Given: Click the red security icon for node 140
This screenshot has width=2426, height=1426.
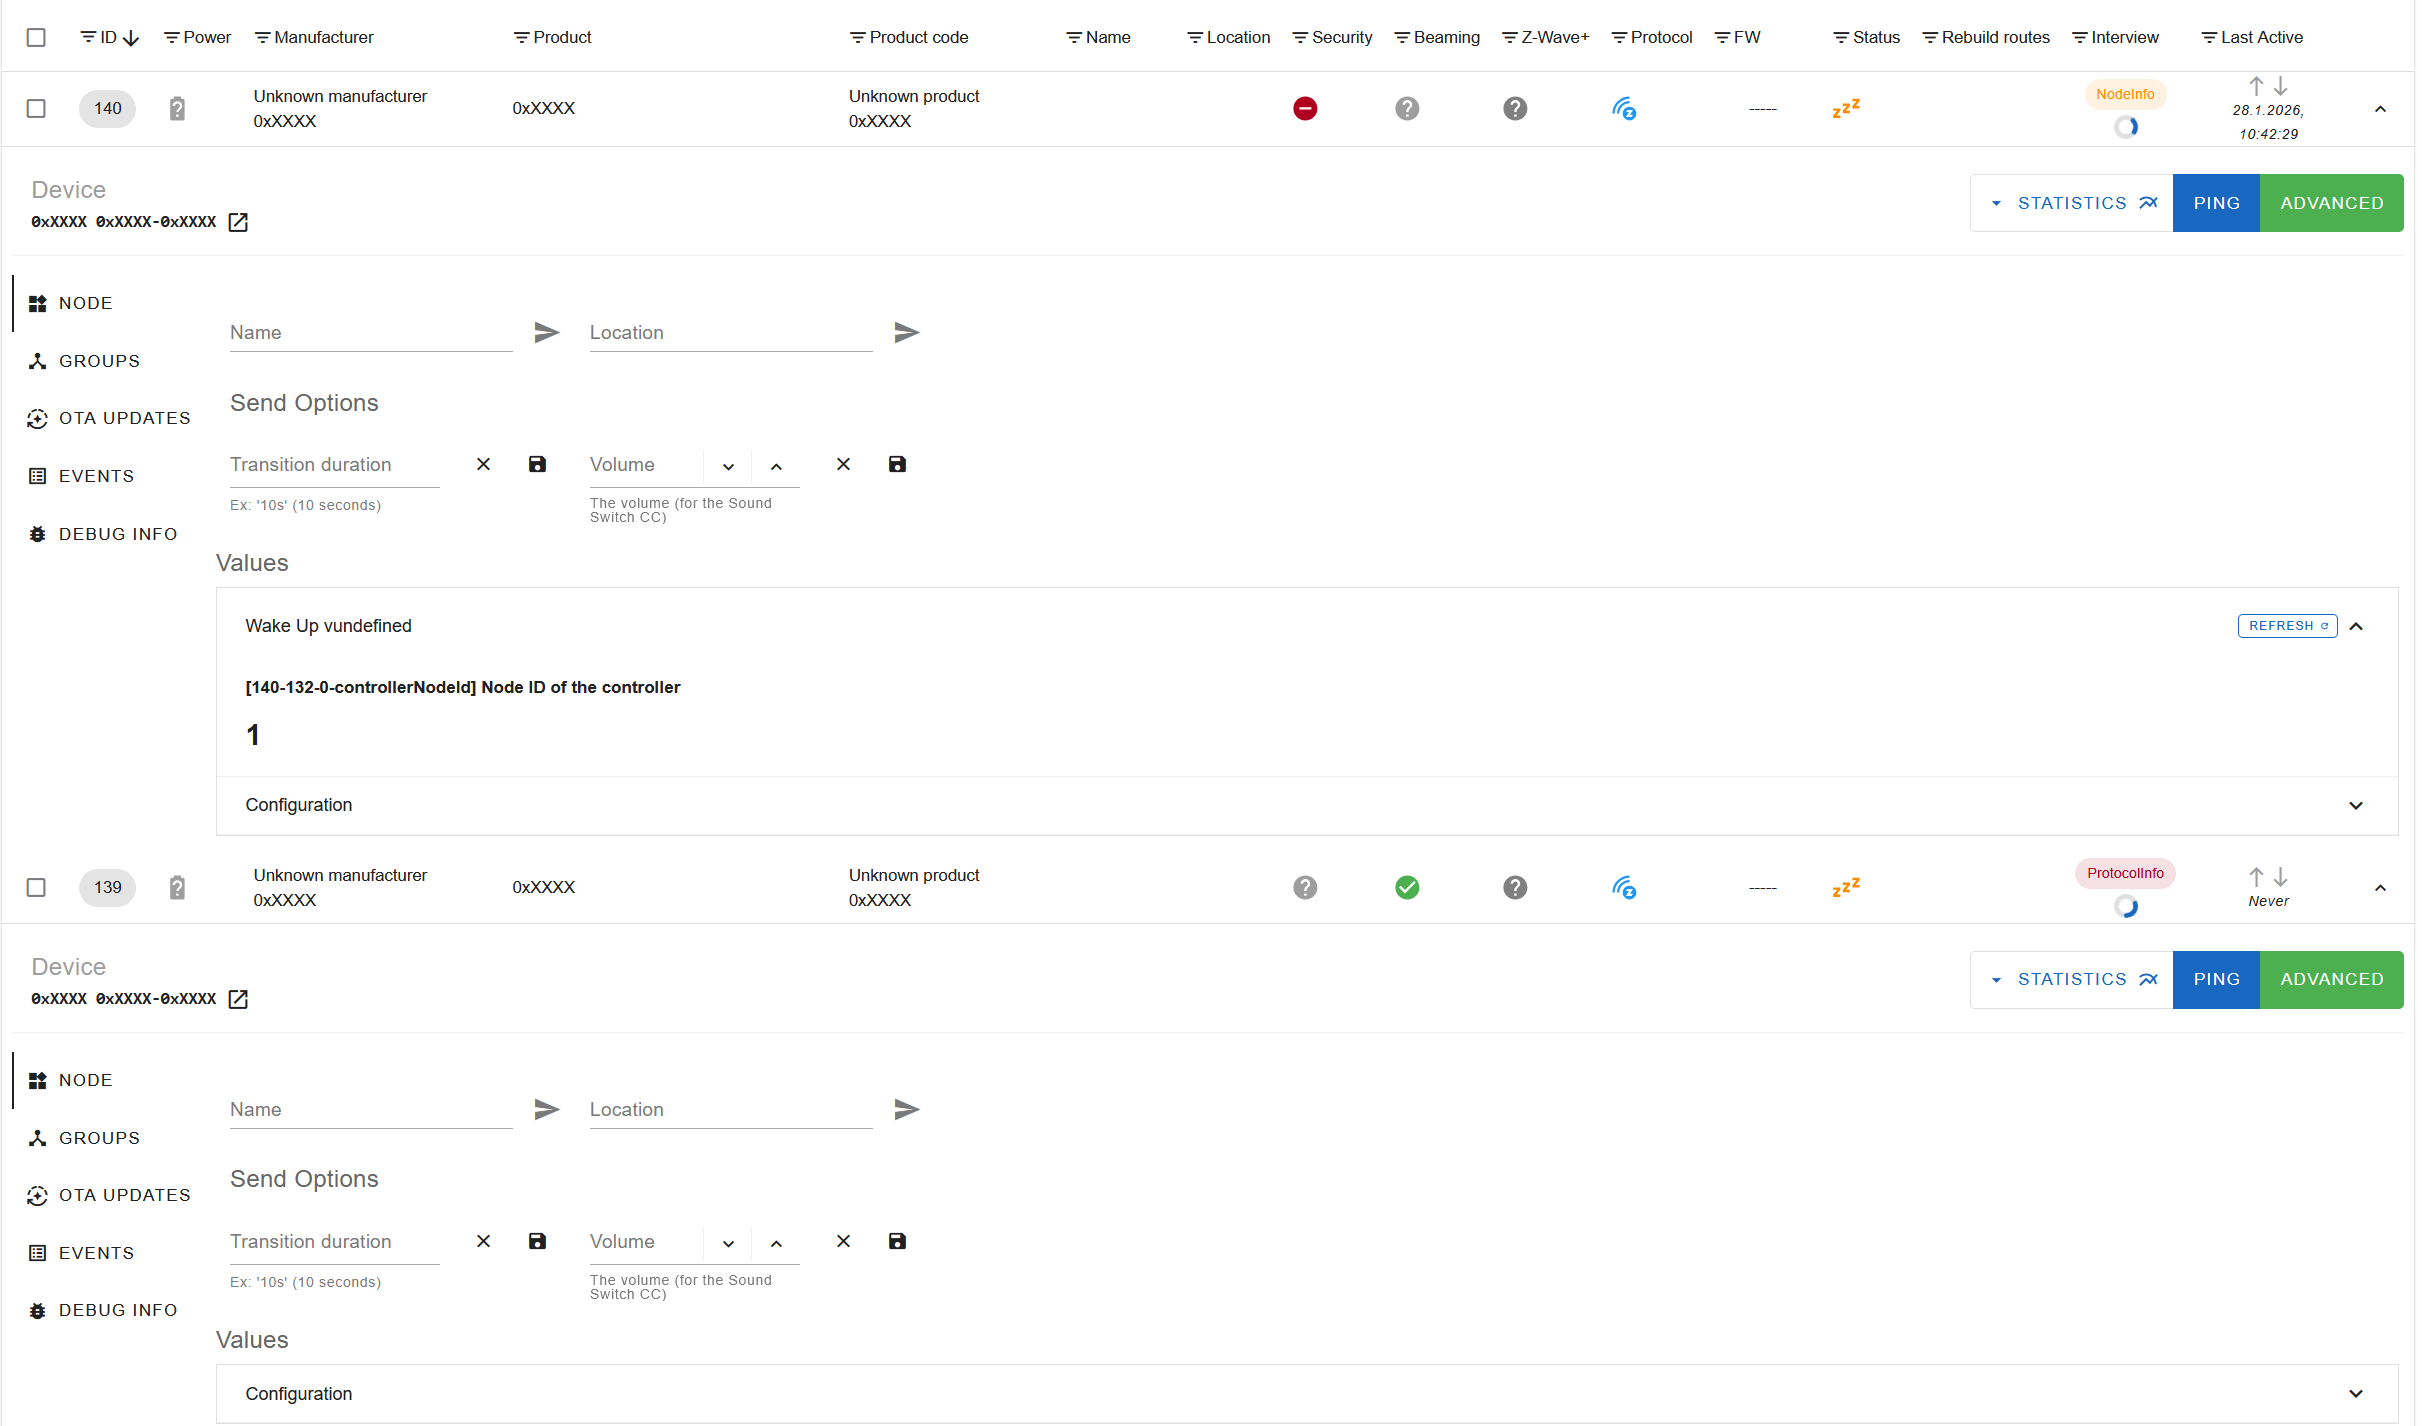Looking at the screenshot, I should [1304, 108].
